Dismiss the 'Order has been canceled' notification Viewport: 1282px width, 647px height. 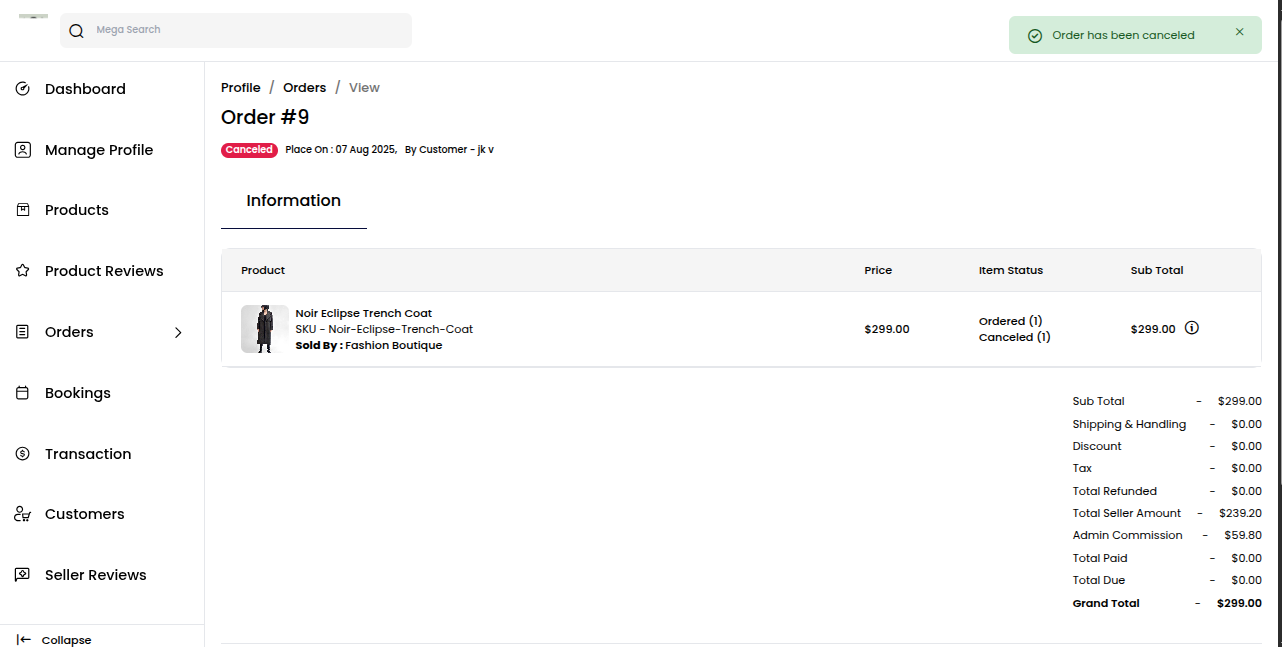coord(1239,31)
